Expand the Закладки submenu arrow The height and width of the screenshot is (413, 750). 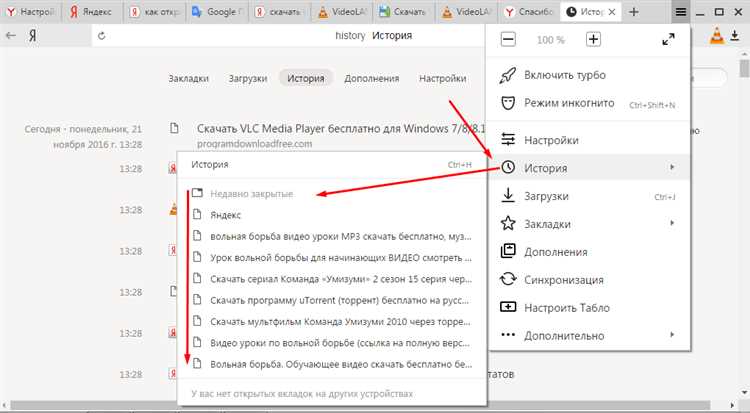click(671, 223)
